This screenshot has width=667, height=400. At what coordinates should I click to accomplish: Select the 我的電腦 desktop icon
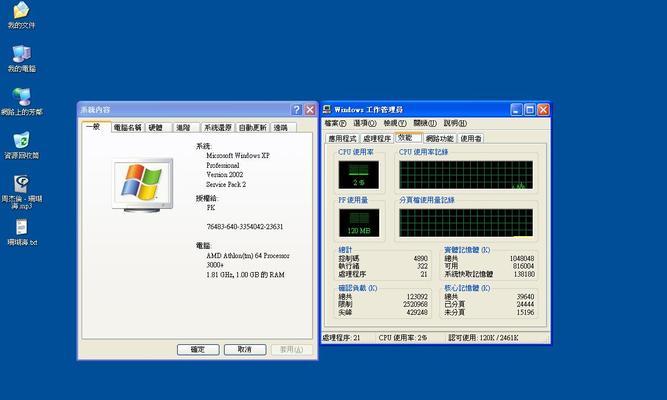21,59
